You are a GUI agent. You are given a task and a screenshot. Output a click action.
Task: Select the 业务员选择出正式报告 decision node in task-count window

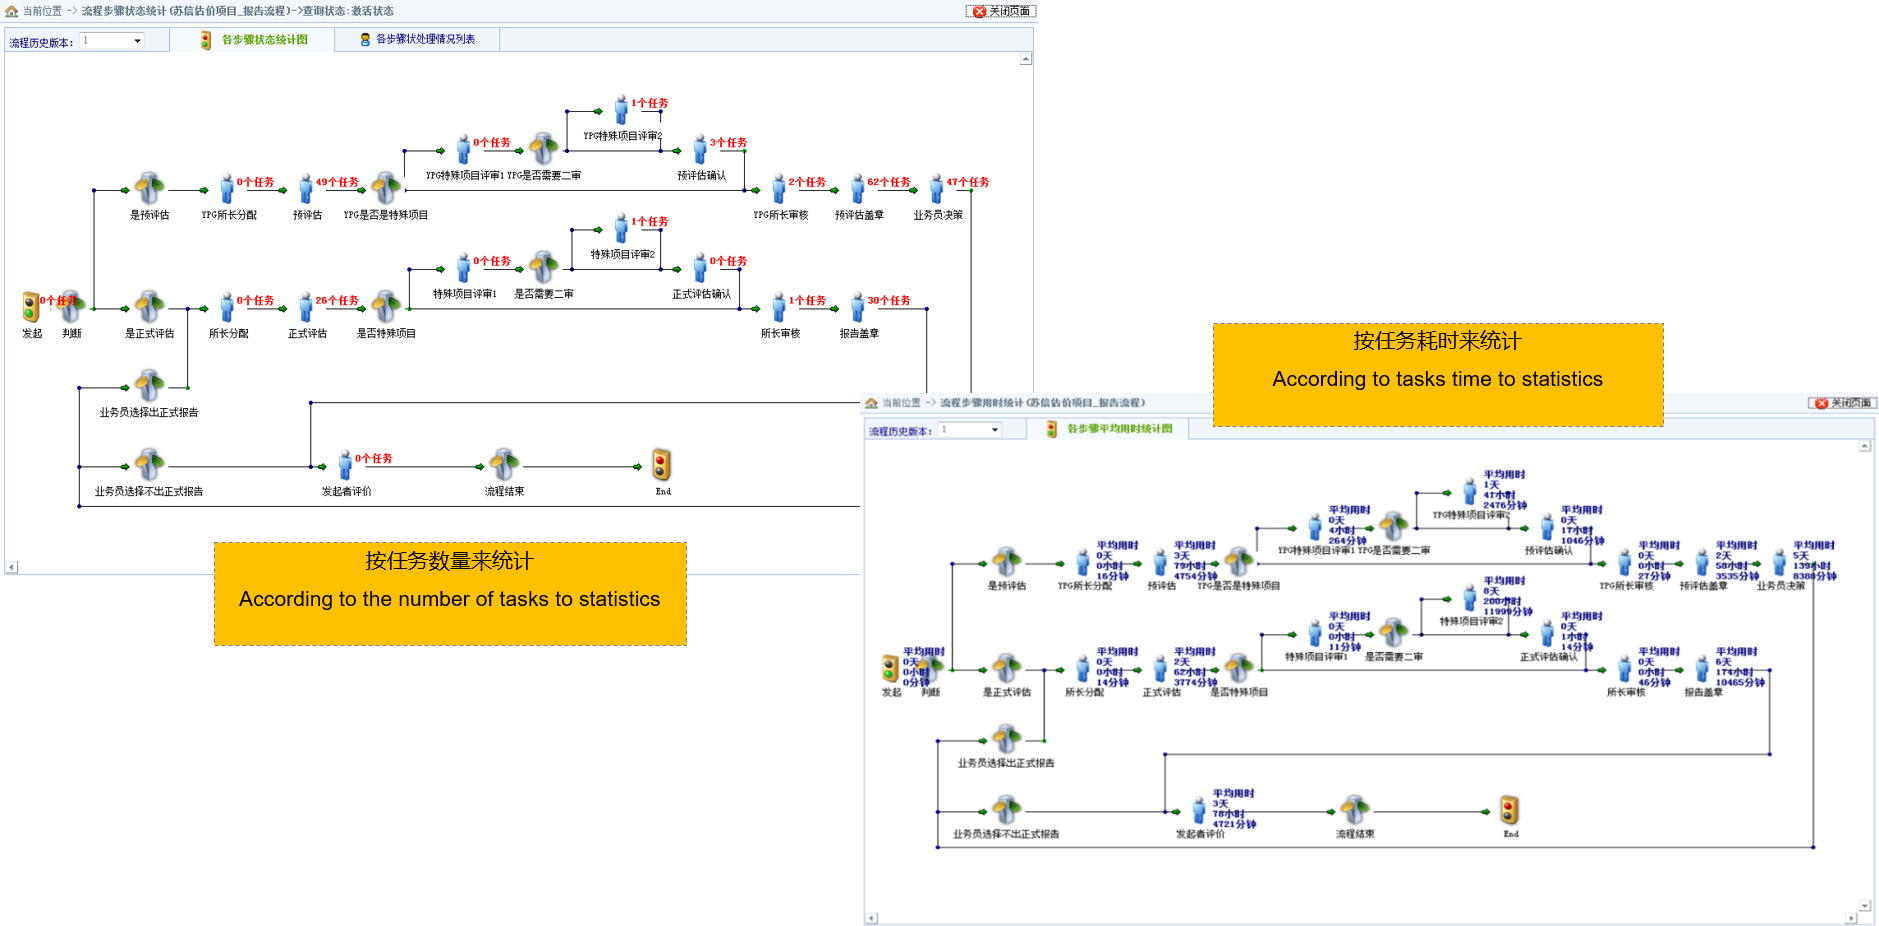(x=149, y=385)
